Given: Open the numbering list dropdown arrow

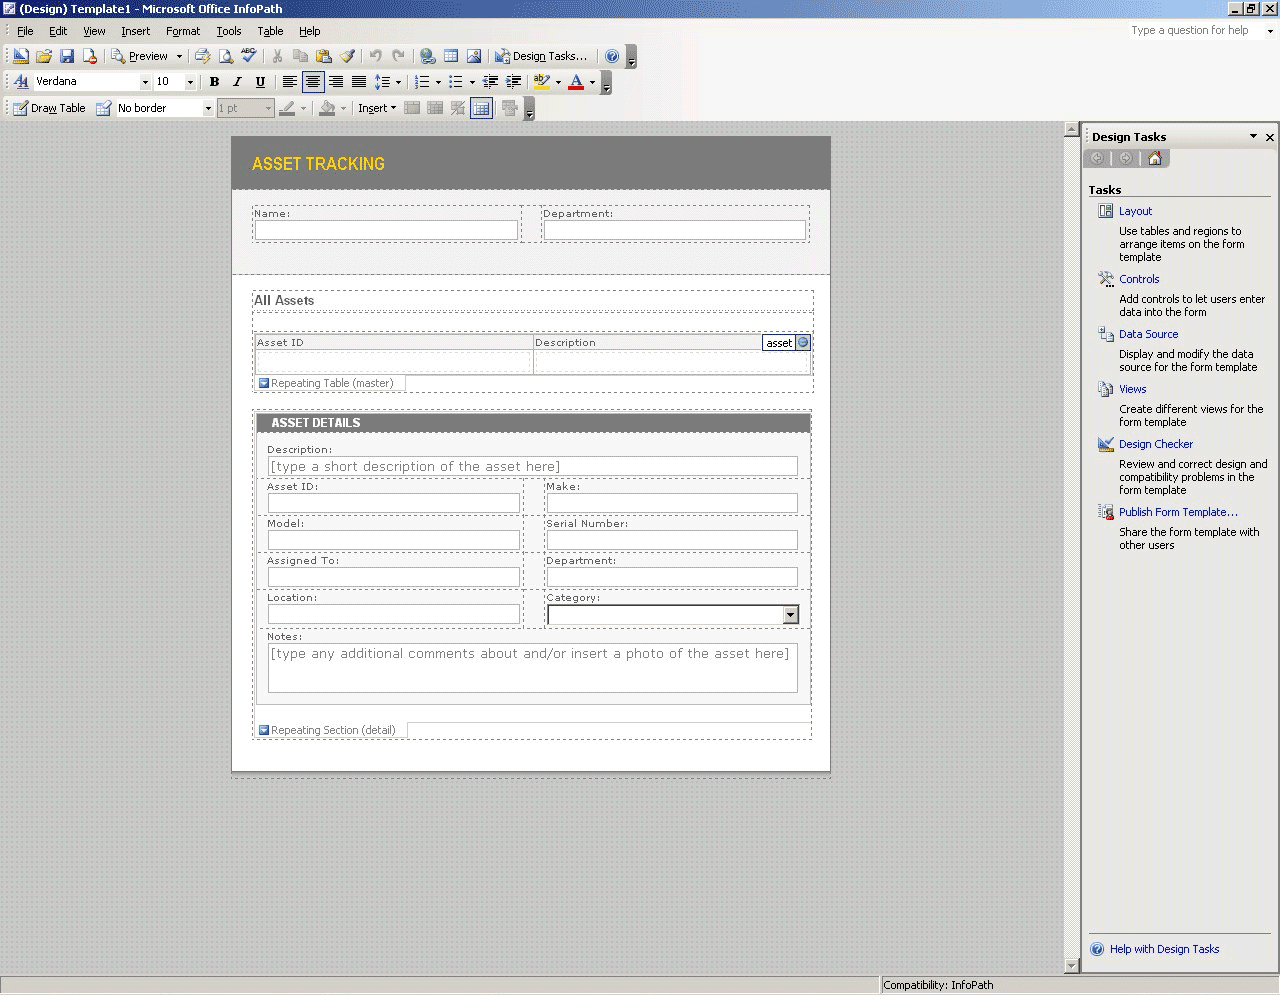Looking at the screenshot, I should pyautogui.click(x=438, y=82).
